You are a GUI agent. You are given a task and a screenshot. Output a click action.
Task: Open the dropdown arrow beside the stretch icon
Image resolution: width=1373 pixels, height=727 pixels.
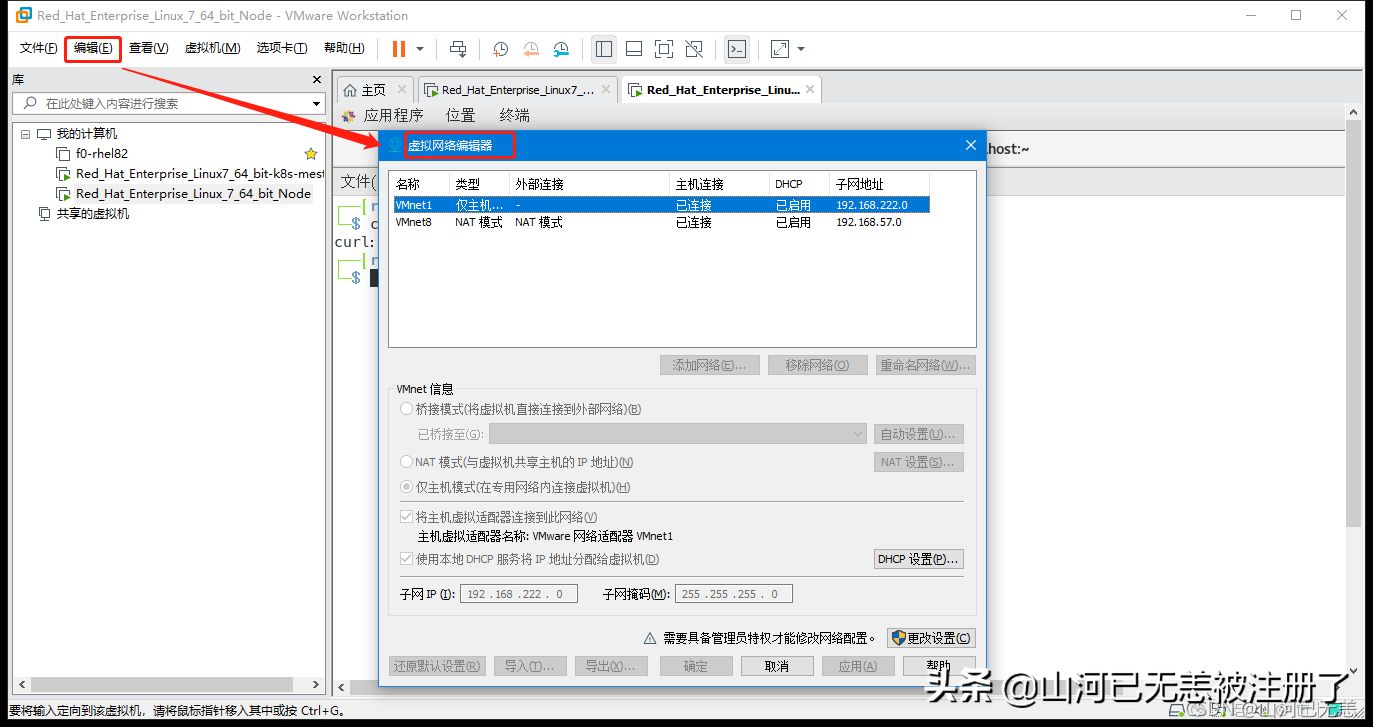pos(801,48)
